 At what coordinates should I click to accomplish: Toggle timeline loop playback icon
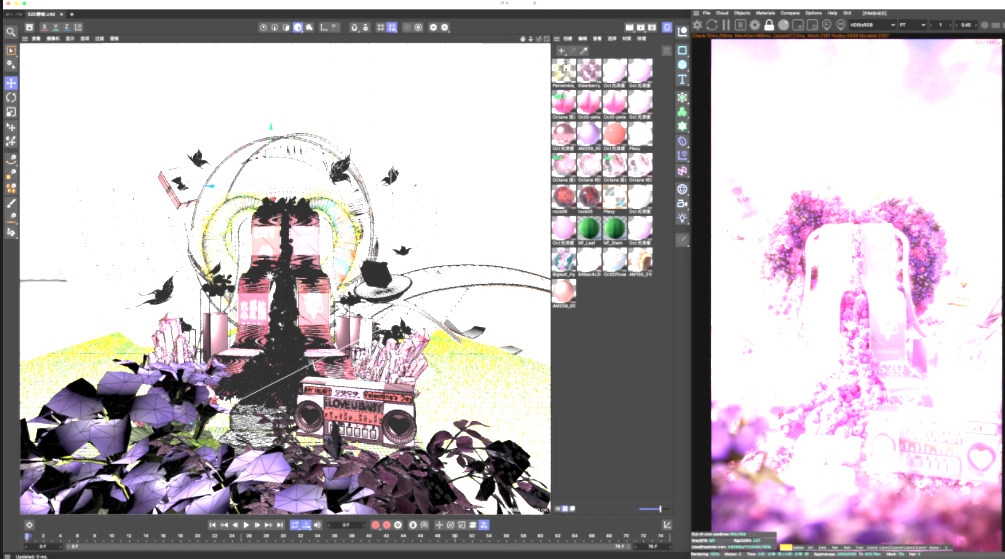coord(295,525)
